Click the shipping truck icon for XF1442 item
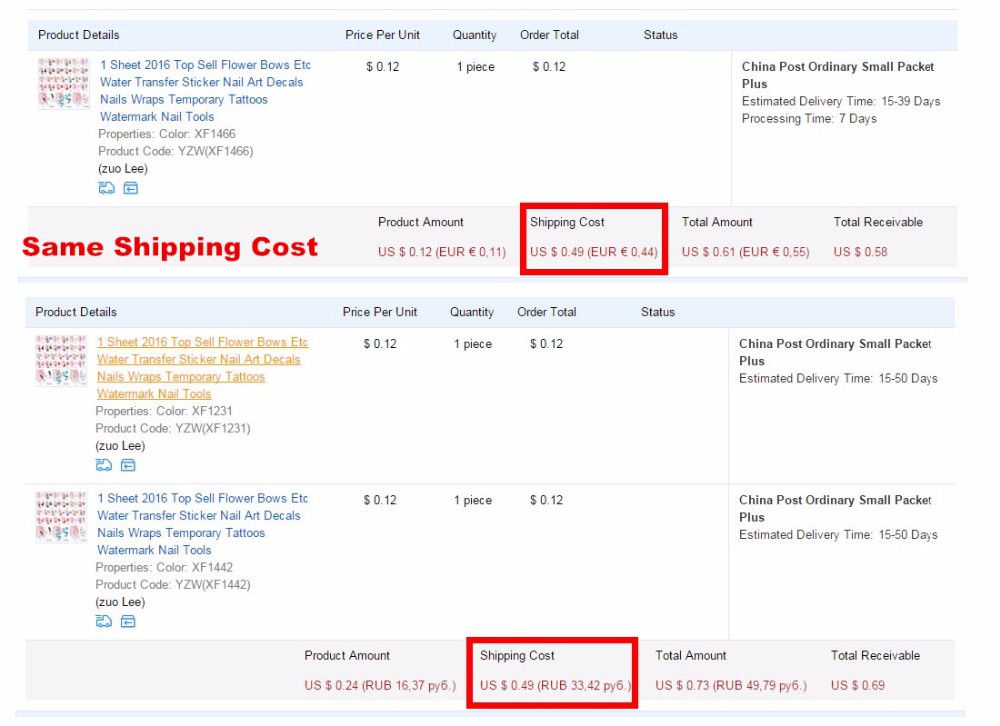 tap(104, 621)
